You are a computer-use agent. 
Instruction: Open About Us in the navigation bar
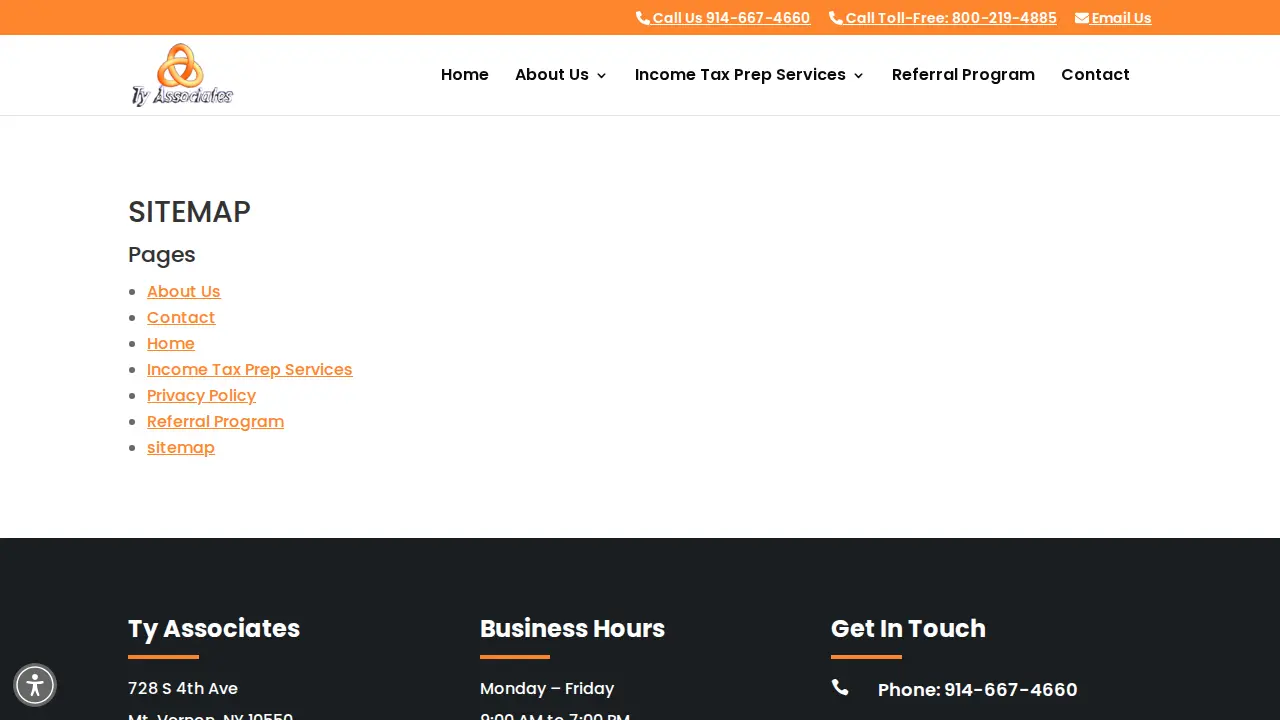(x=552, y=75)
